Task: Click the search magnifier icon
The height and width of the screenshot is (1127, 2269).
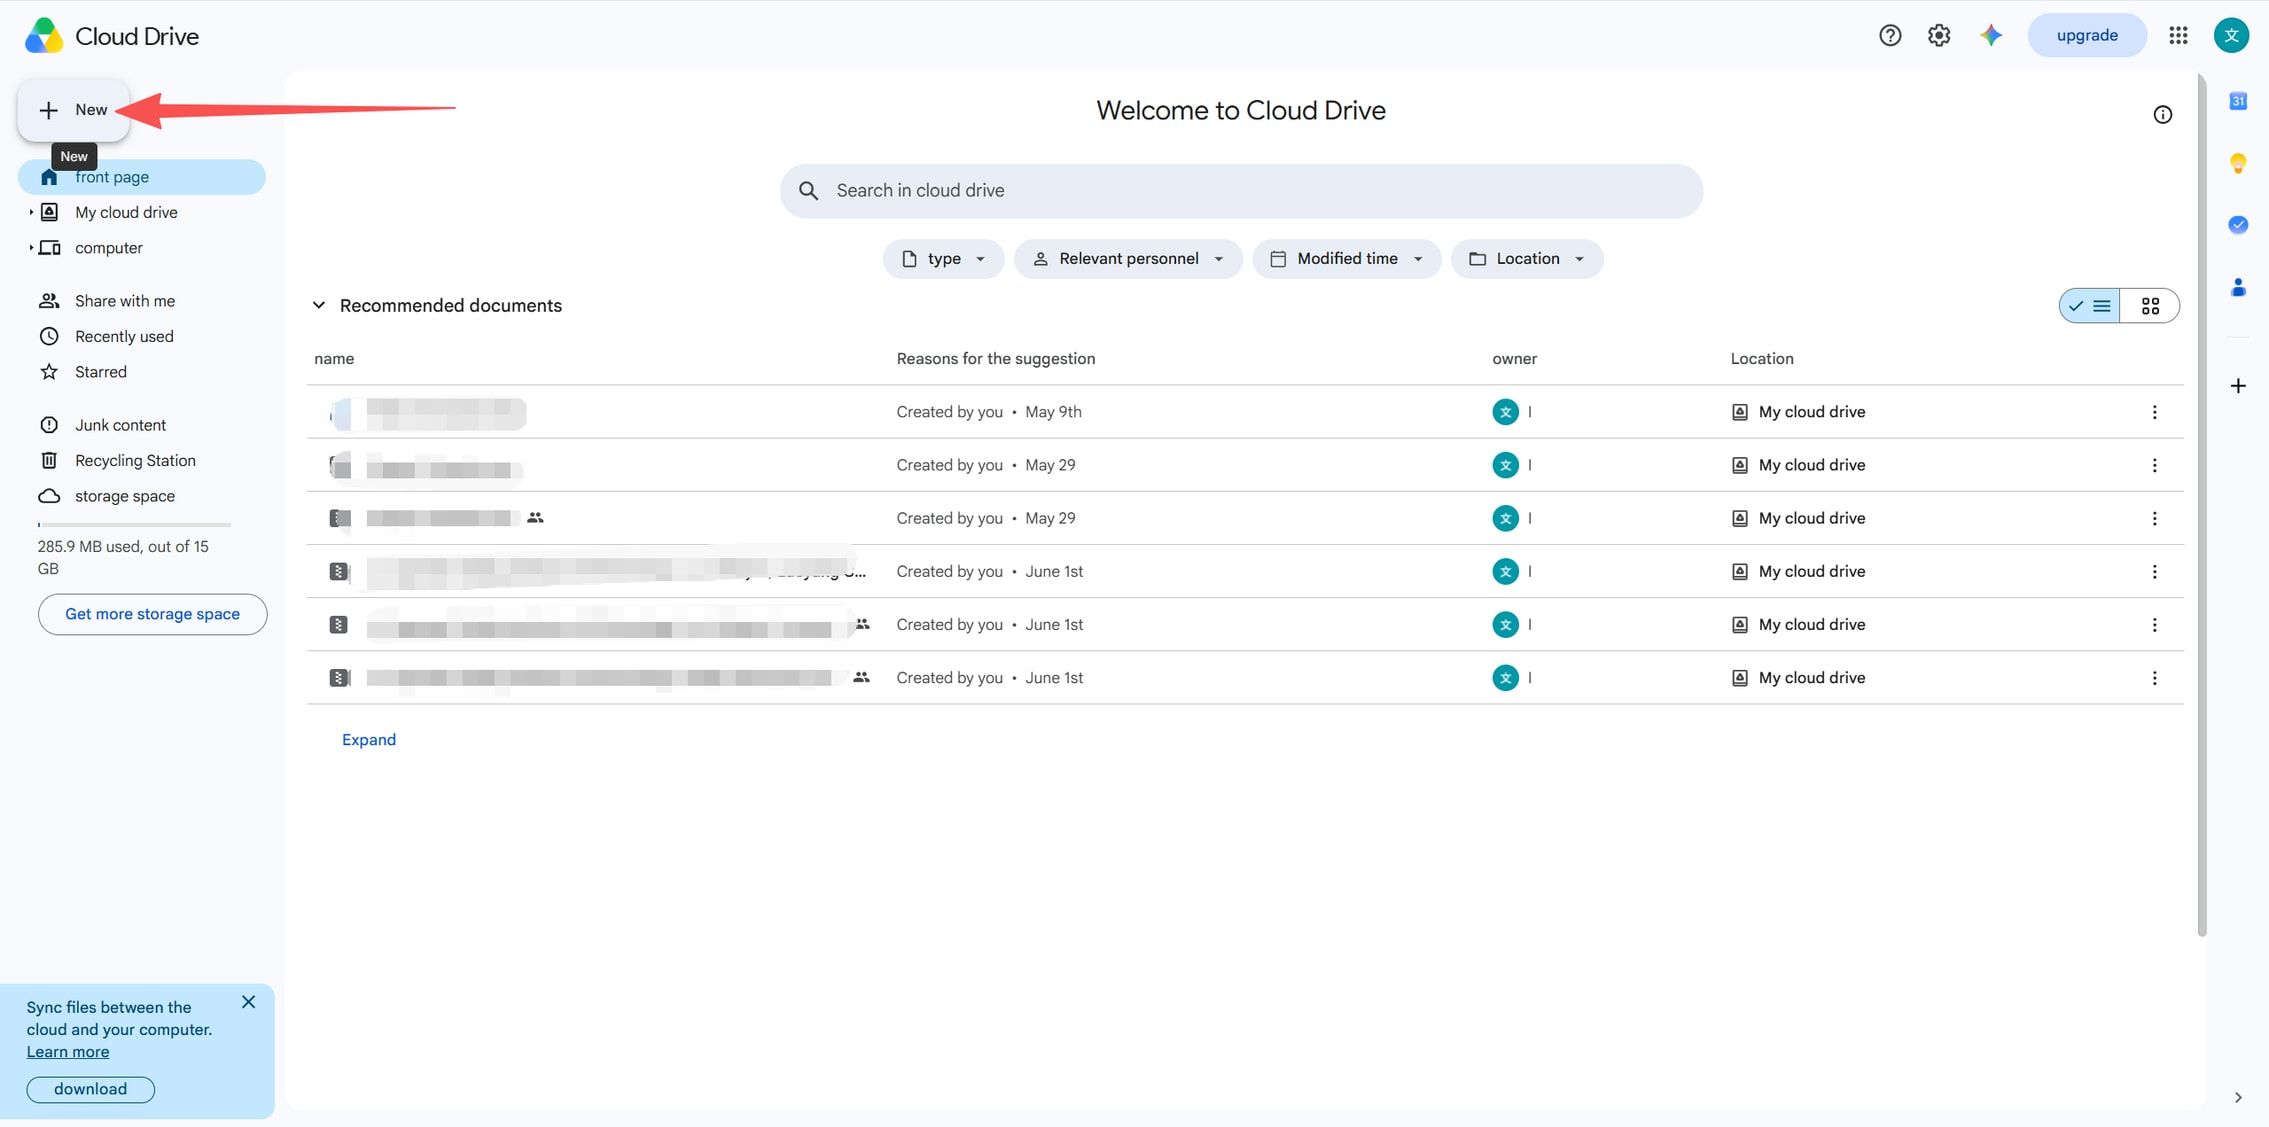Action: [x=809, y=191]
